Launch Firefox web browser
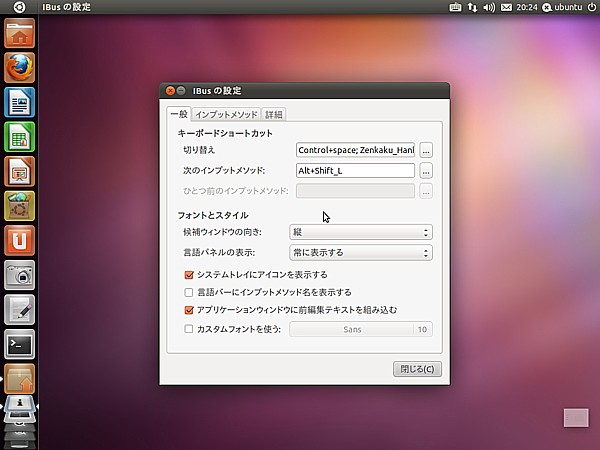 tap(20, 68)
